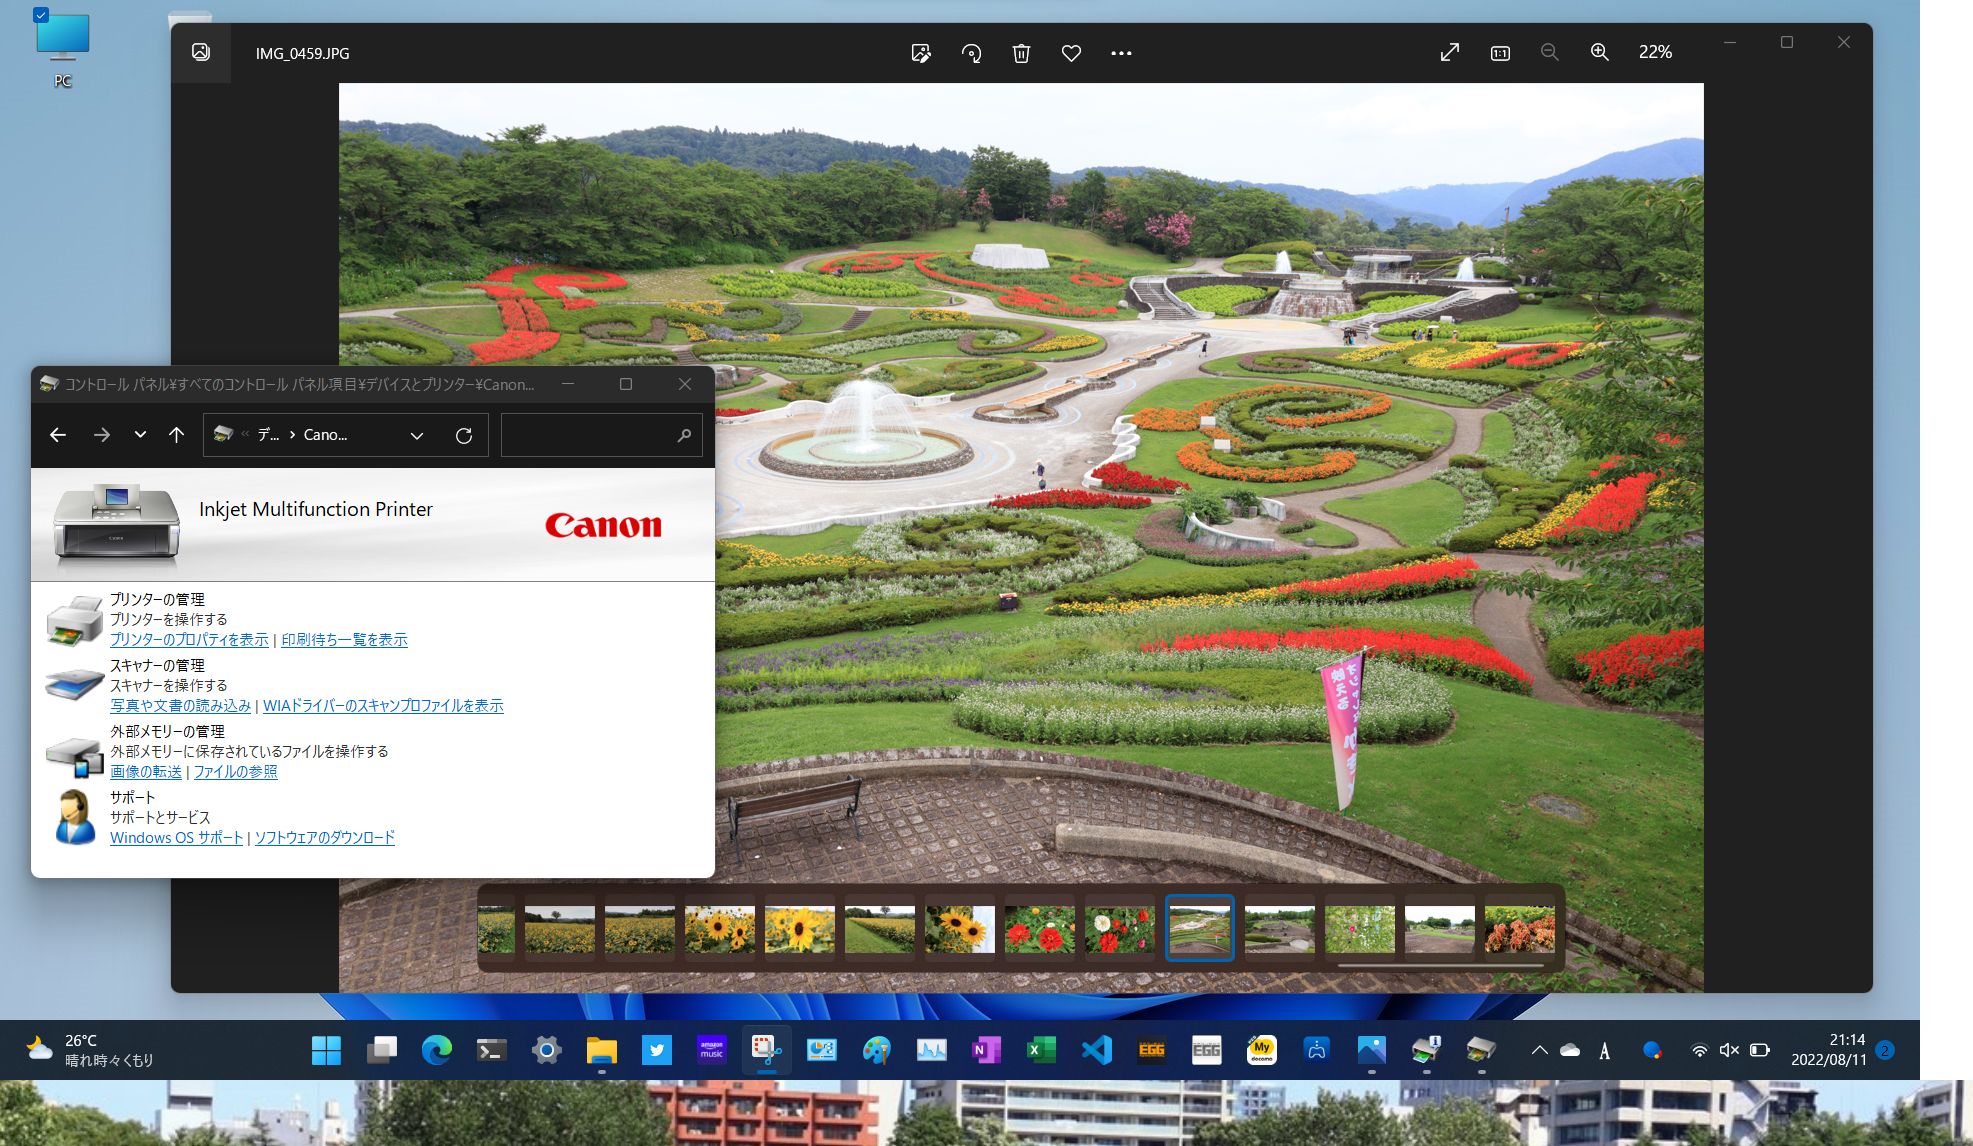Rotate the photo using the rotate icon
Viewport: 1973px width, 1146px height.
coord(971,53)
